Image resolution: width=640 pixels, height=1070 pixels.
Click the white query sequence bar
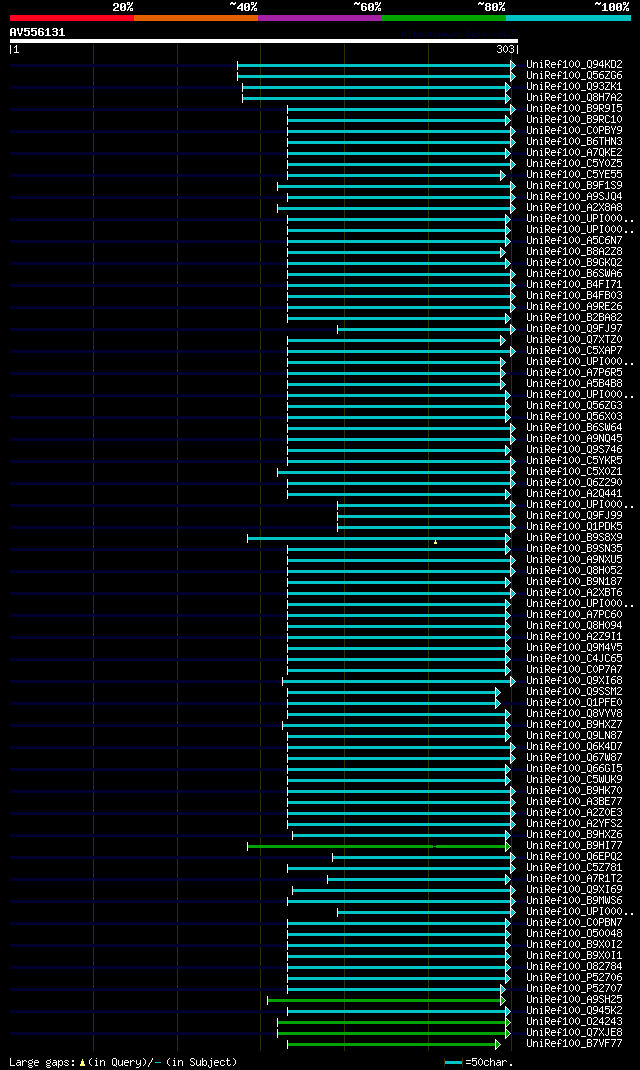[x=263, y=41]
